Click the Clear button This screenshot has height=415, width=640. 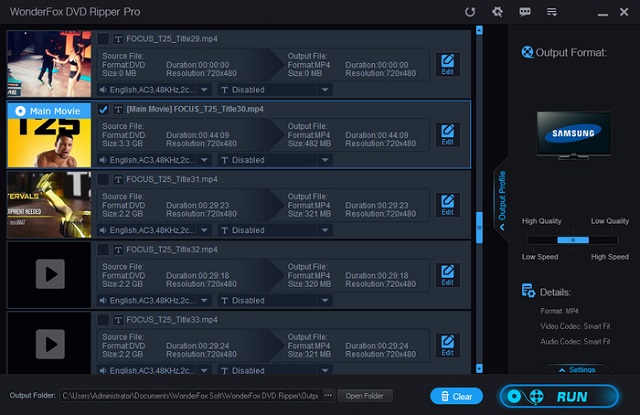pyautogui.click(x=456, y=396)
